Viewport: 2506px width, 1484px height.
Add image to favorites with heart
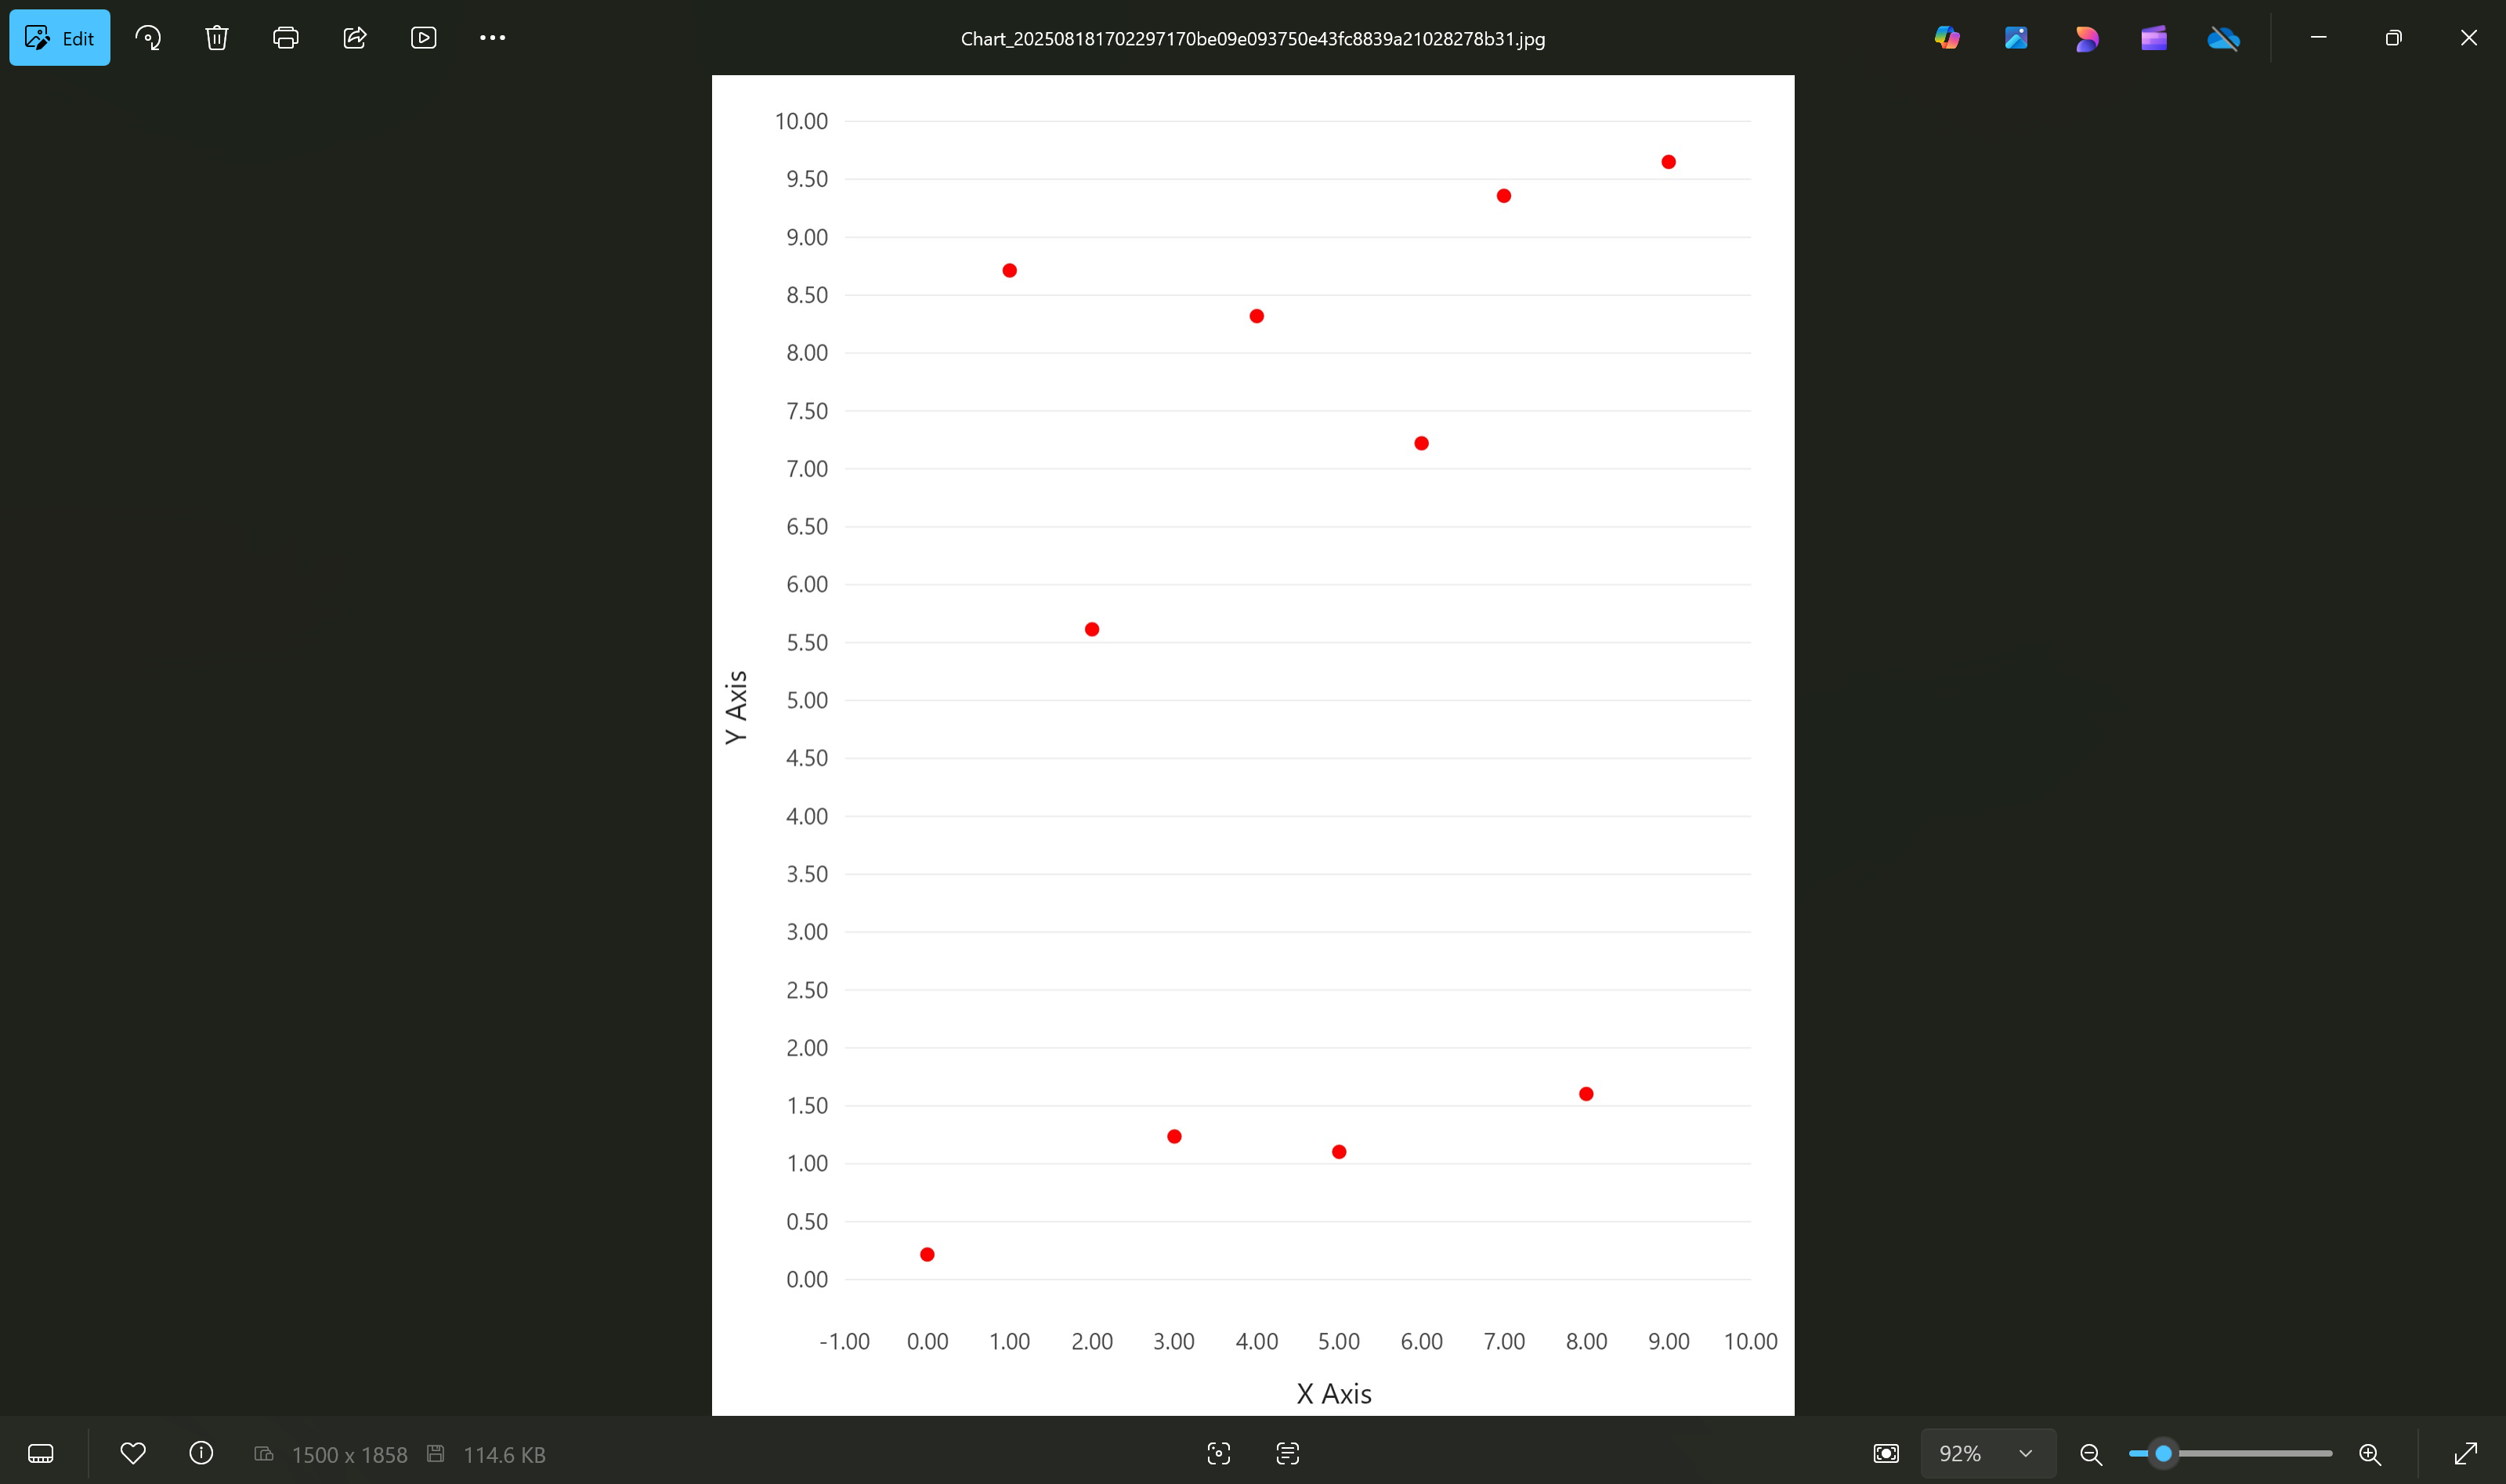(133, 1453)
